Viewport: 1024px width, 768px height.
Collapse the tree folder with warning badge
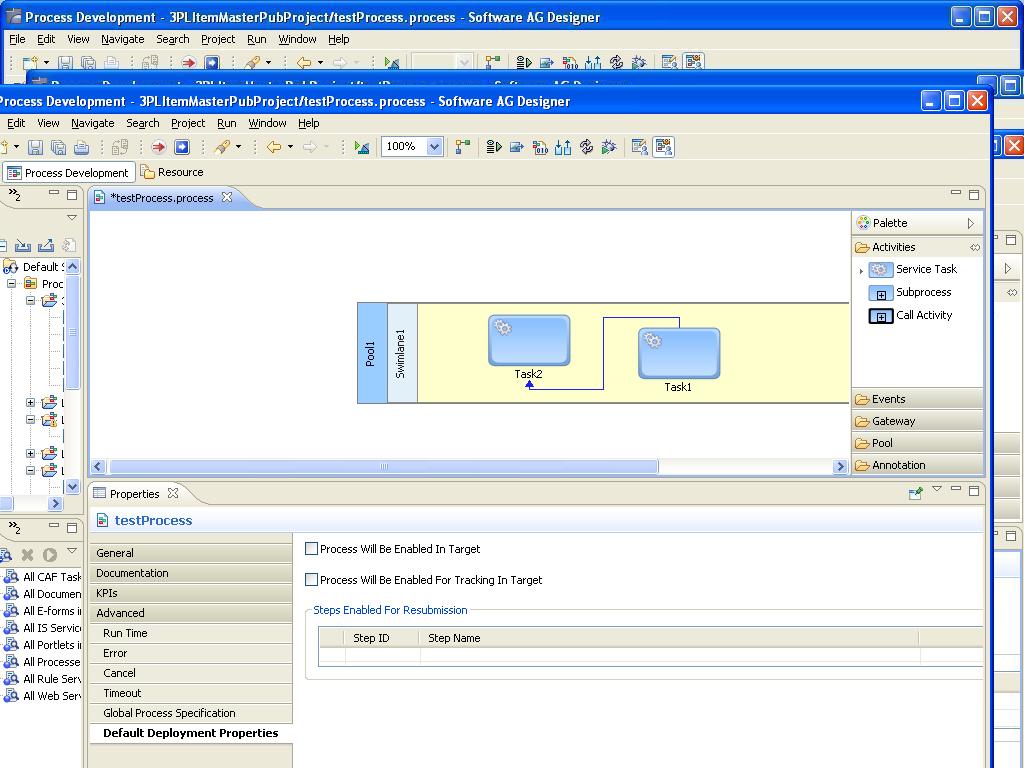coord(30,419)
